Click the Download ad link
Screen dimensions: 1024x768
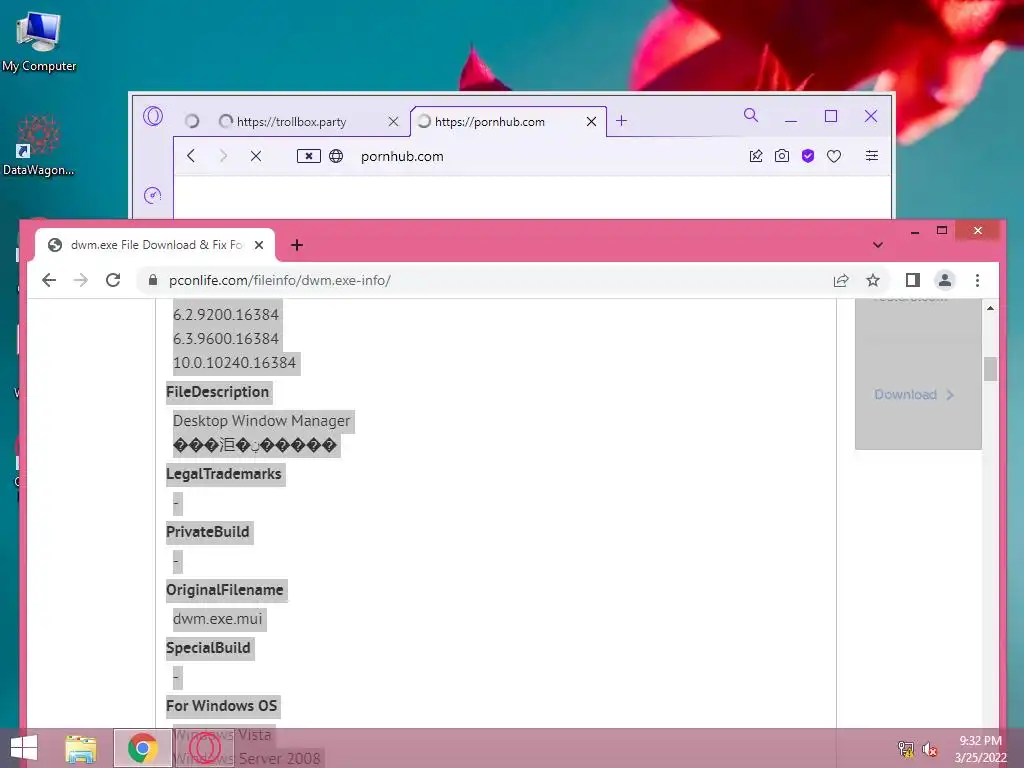(x=914, y=394)
